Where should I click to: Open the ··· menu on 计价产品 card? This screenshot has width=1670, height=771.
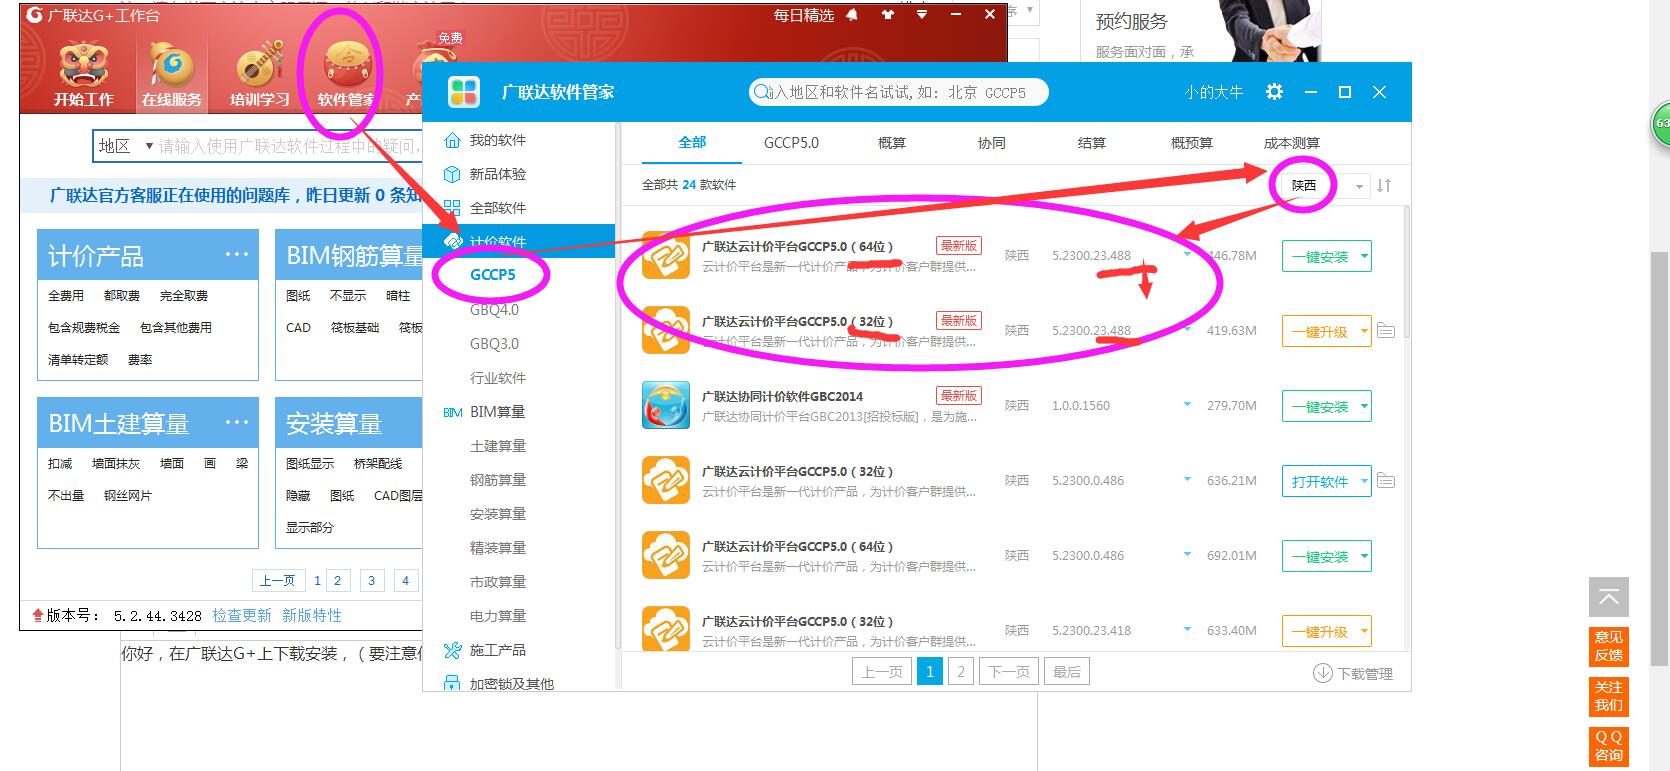237,255
